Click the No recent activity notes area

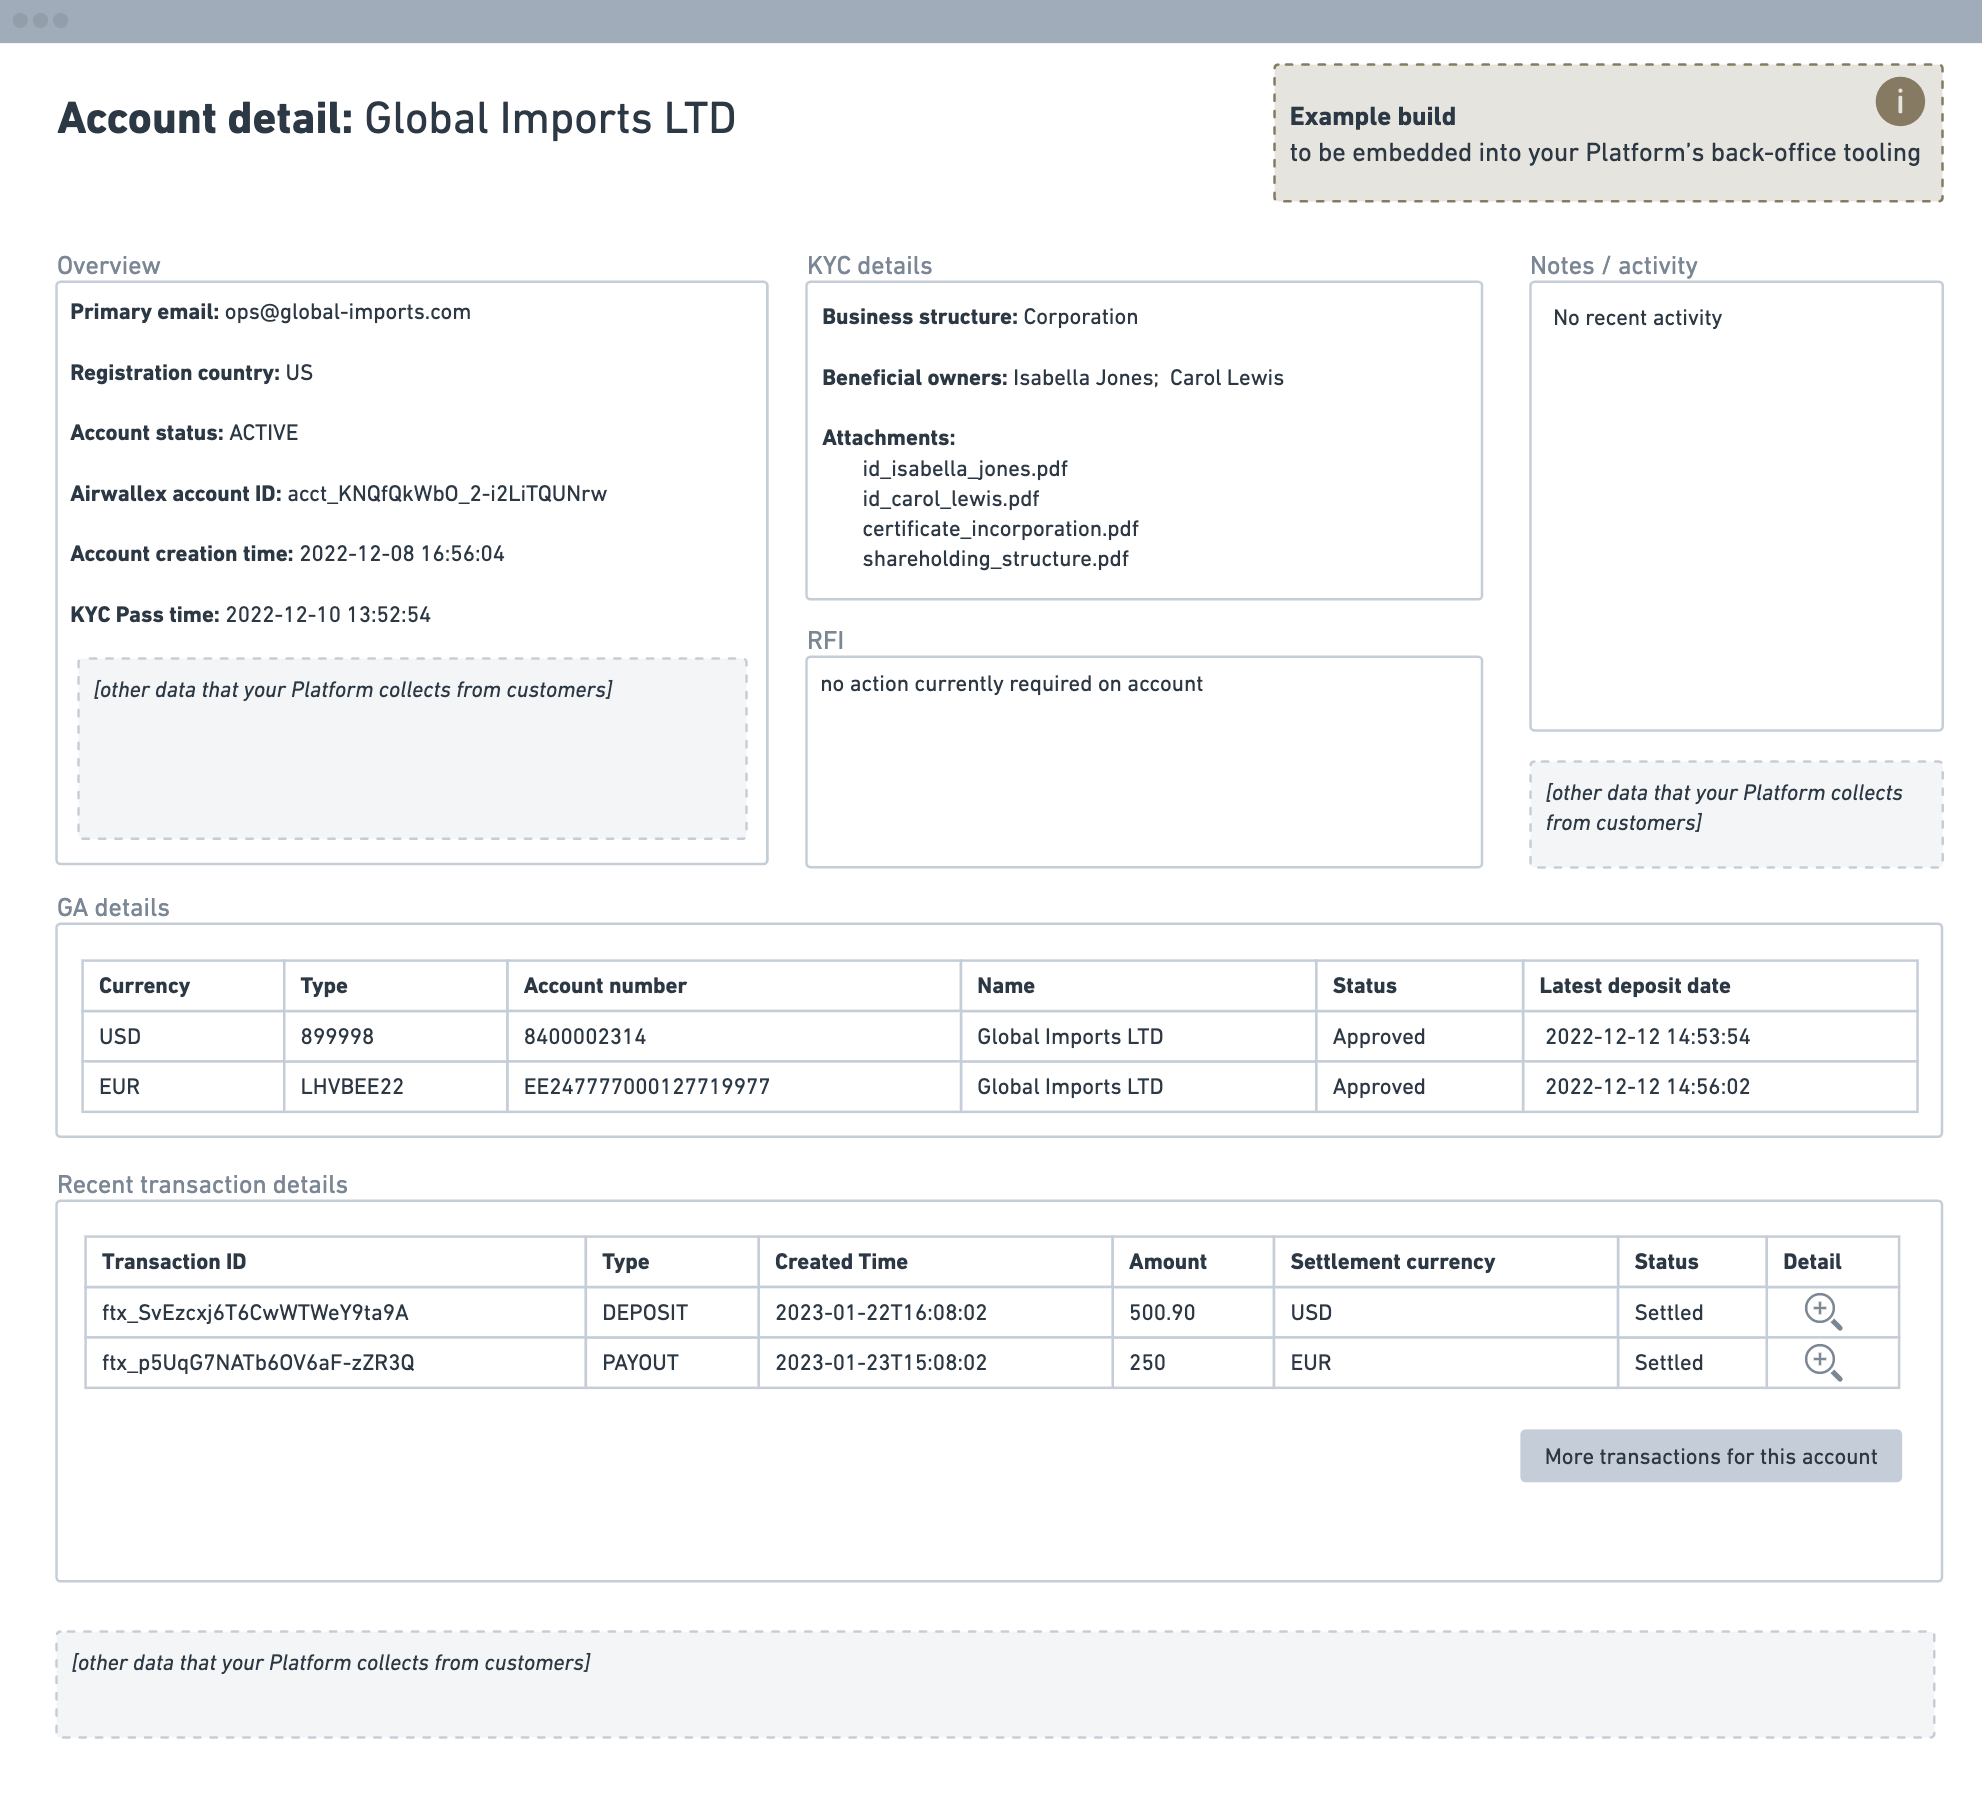coord(1637,318)
